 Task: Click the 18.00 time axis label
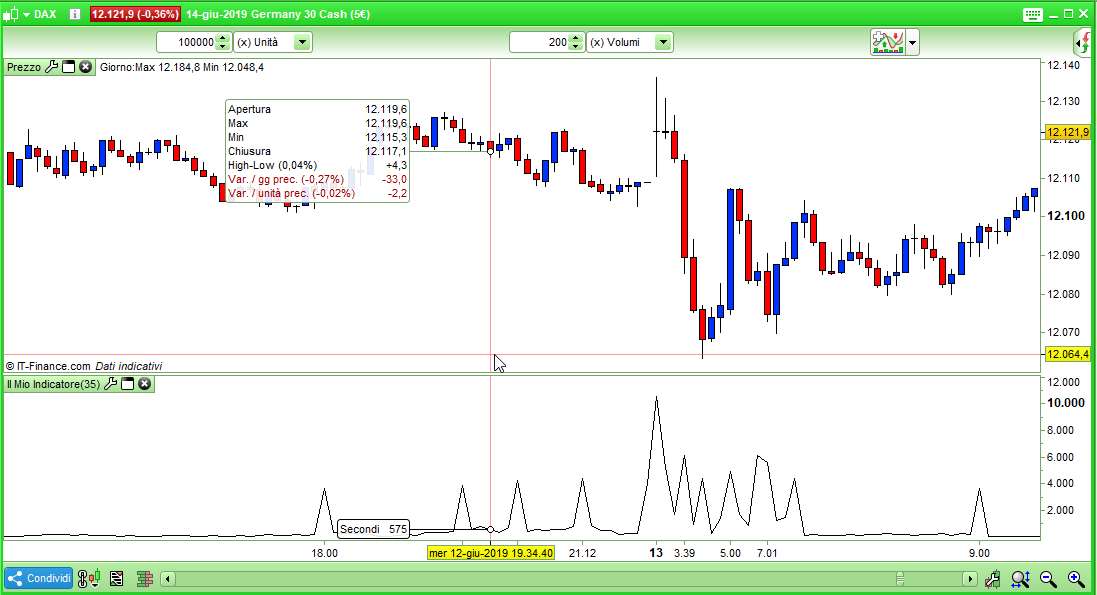click(x=325, y=553)
